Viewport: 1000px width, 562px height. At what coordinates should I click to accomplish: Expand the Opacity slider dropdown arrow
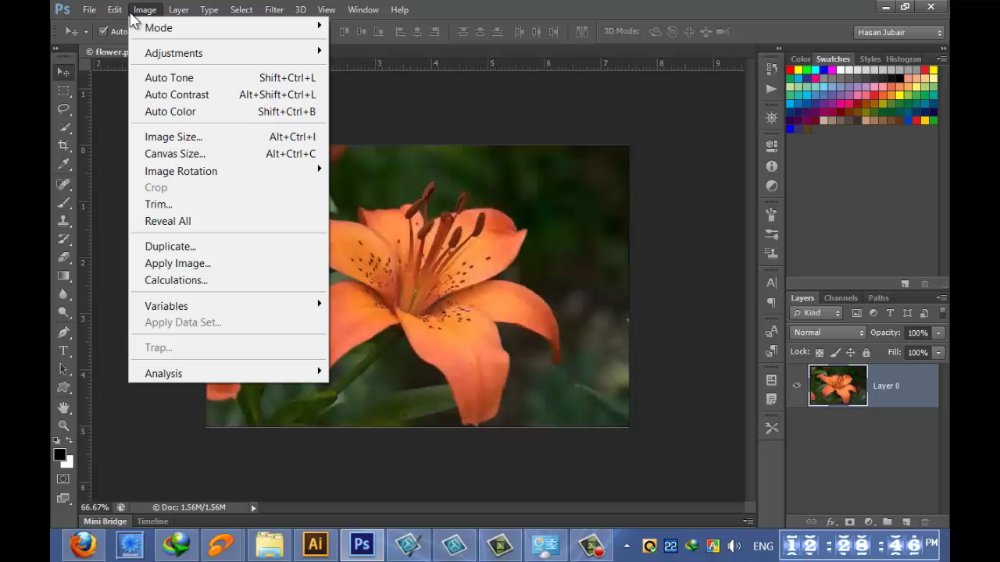(939, 332)
